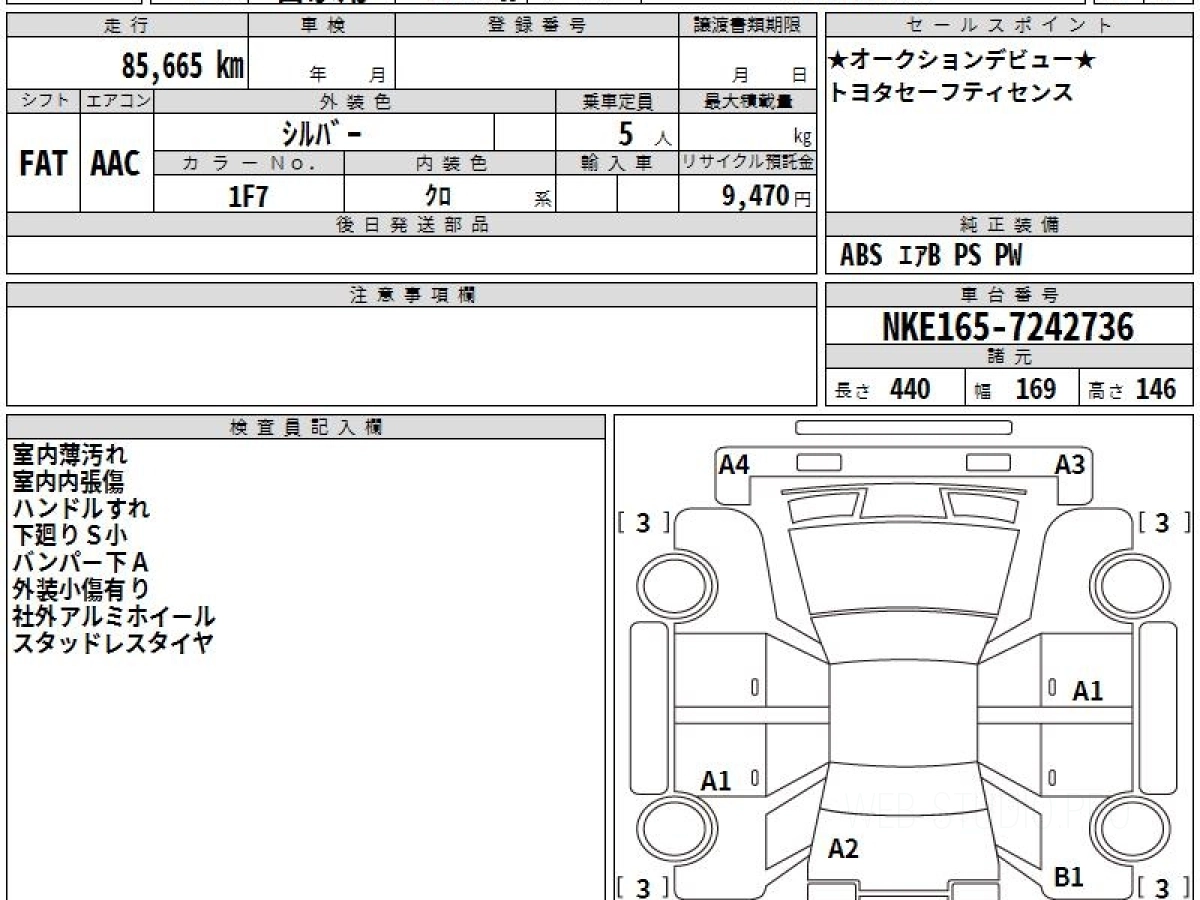Click the FAT shift type cell
1200x900 pixels.
(x=43, y=163)
